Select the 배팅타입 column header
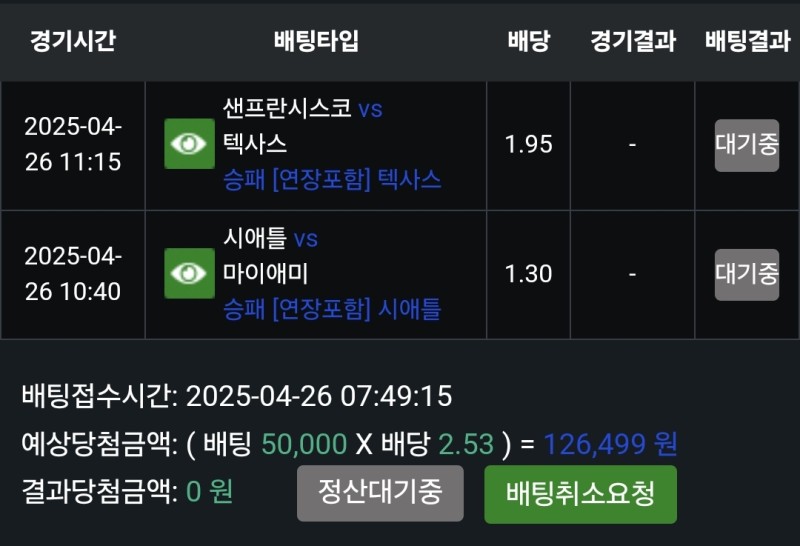This screenshot has width=800, height=546. coord(316,41)
